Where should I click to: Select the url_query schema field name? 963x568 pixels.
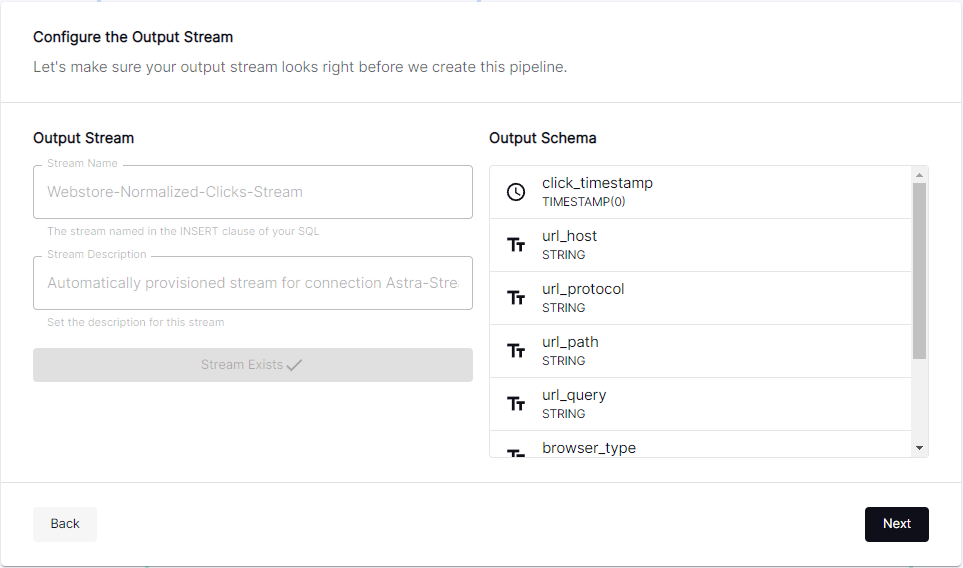point(574,395)
